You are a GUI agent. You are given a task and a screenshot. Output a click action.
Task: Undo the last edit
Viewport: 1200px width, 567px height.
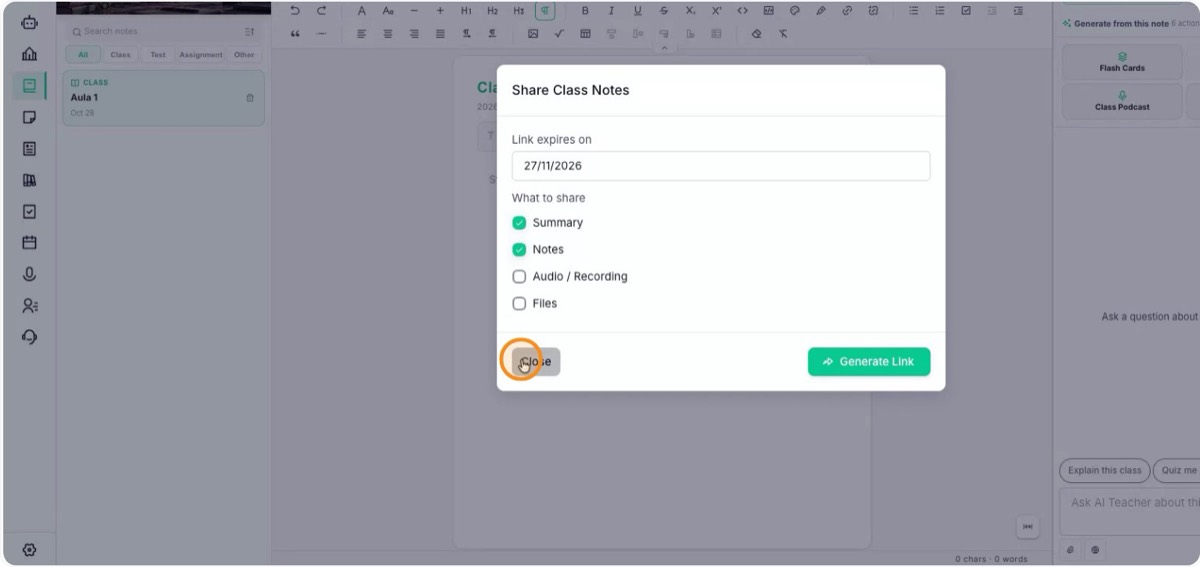click(x=295, y=11)
